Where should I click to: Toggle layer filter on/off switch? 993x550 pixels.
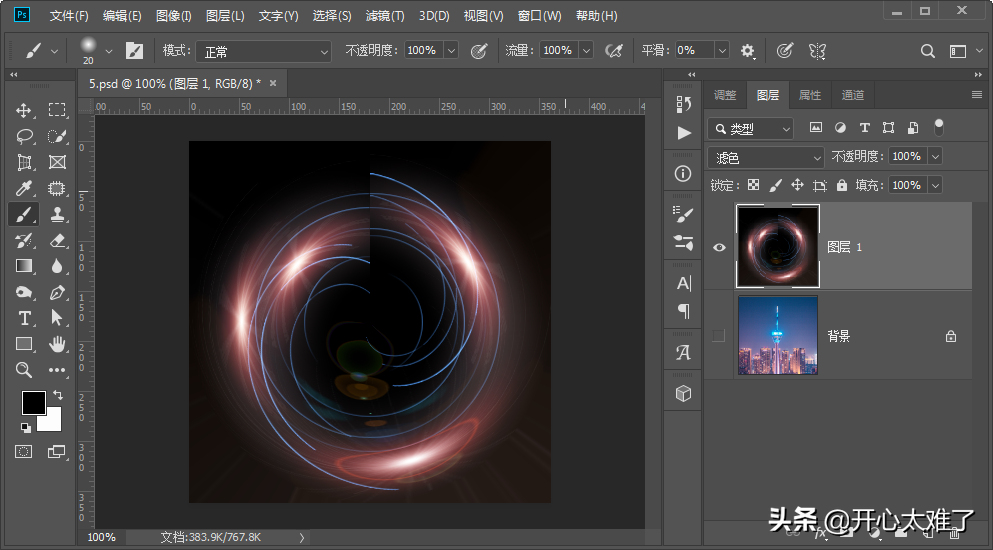click(x=939, y=127)
